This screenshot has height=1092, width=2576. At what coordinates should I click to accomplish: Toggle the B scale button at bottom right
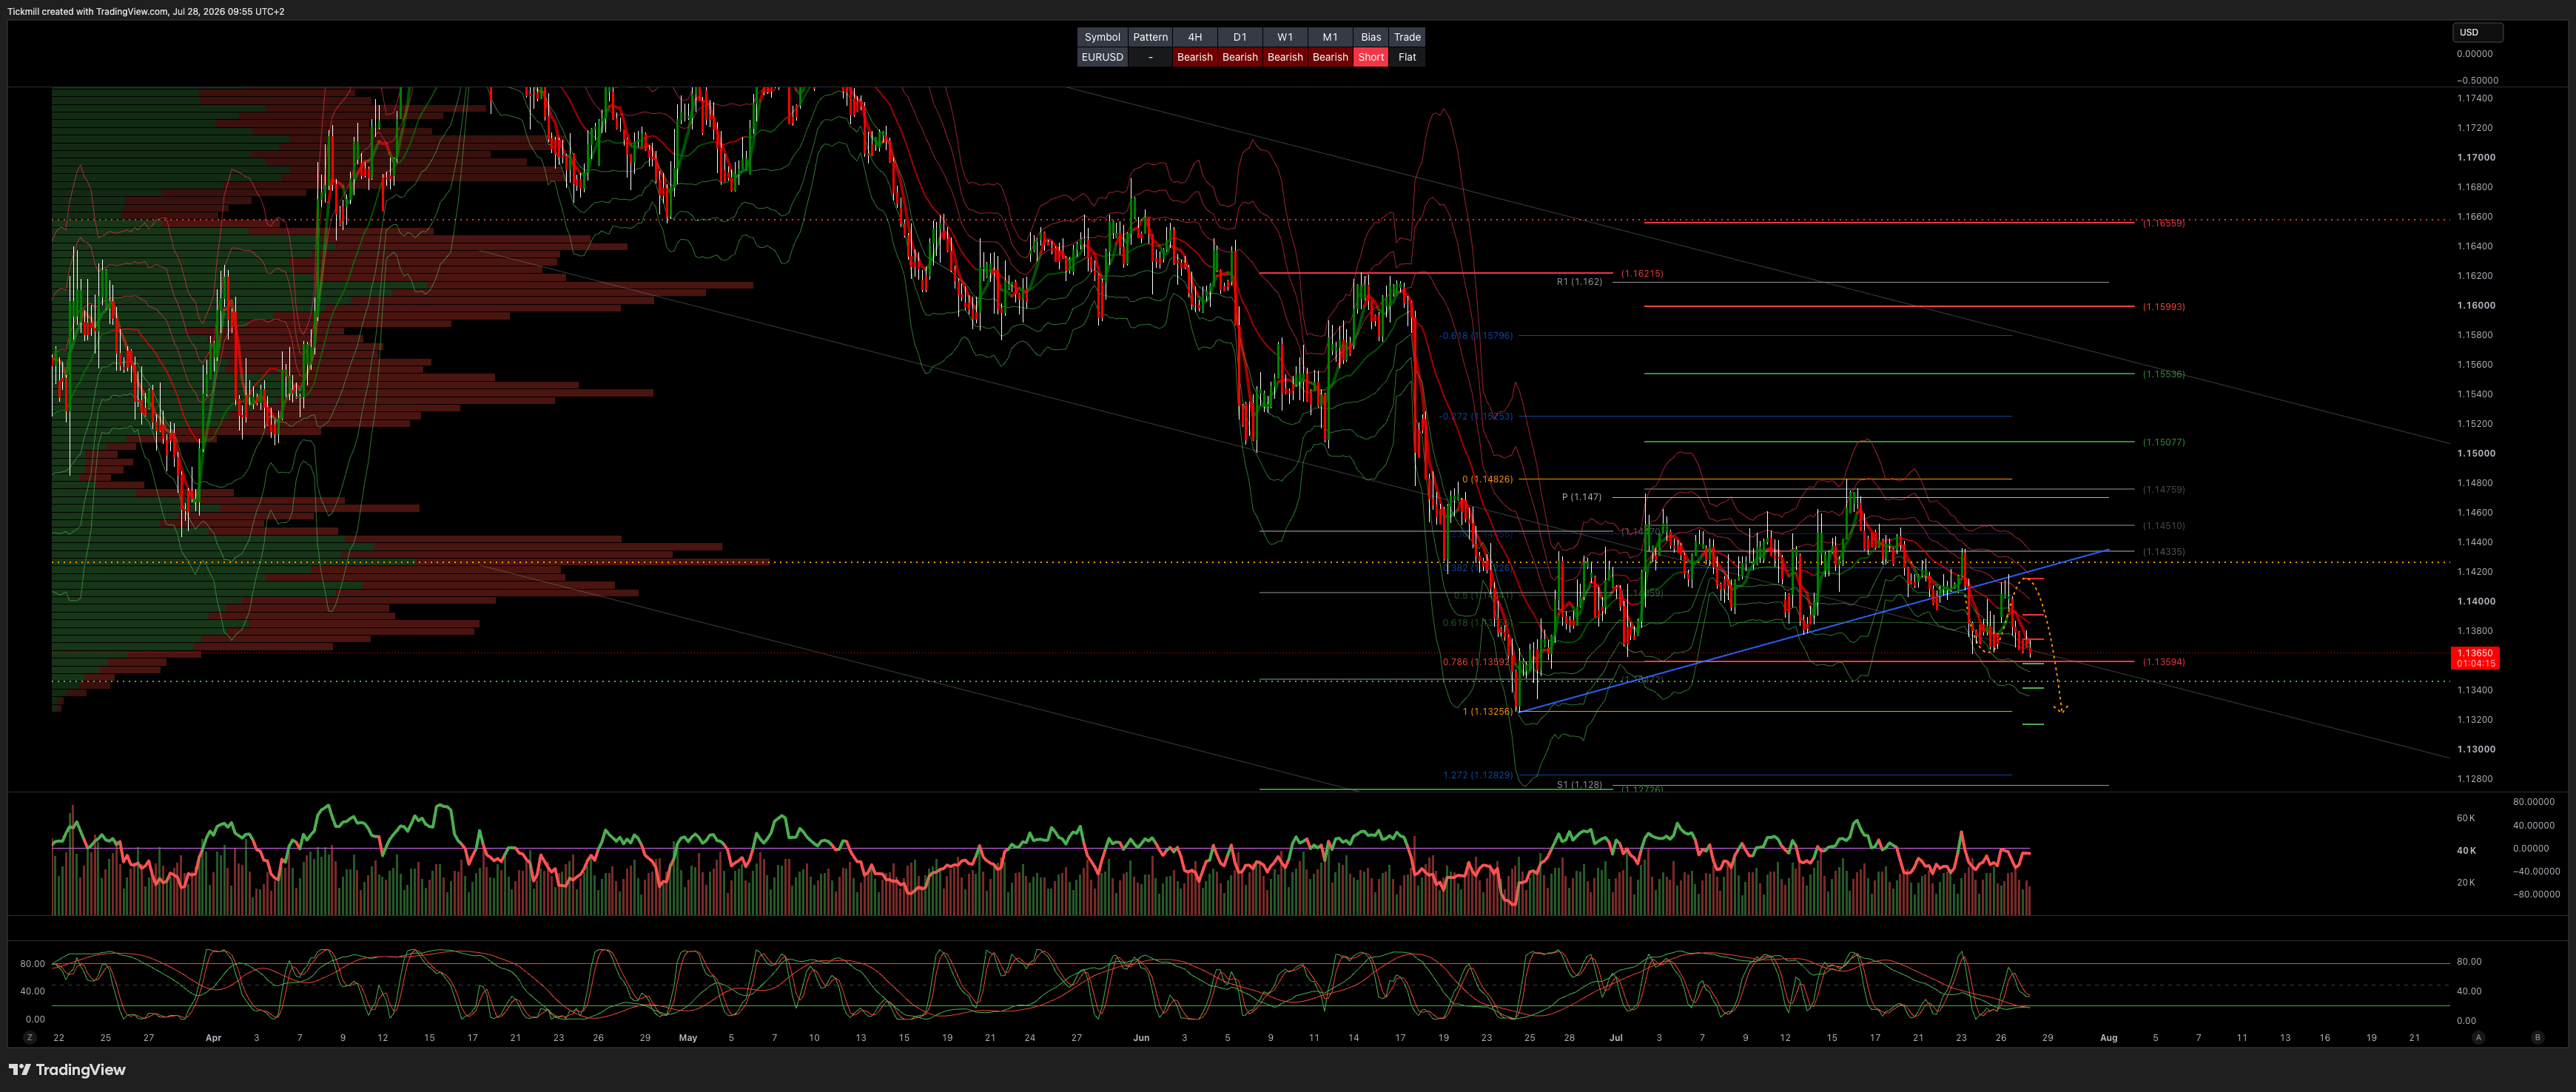tap(2537, 1038)
